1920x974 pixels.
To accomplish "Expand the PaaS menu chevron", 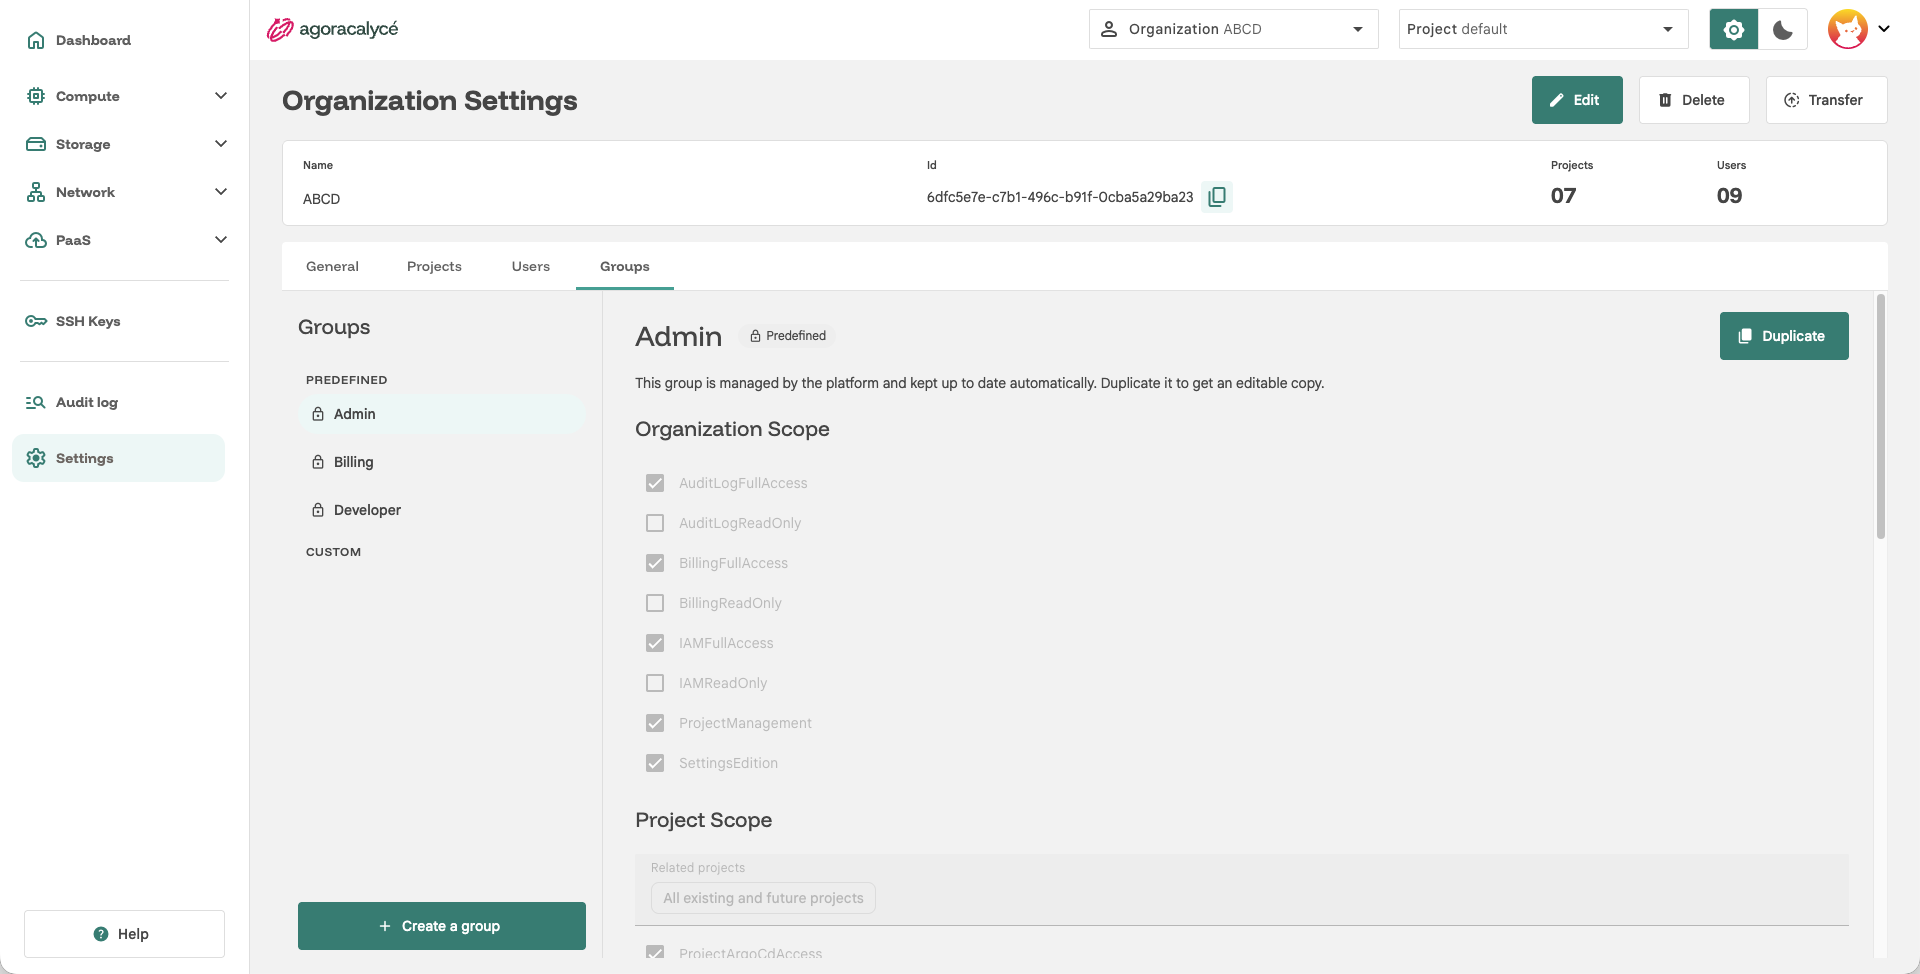I will (221, 240).
